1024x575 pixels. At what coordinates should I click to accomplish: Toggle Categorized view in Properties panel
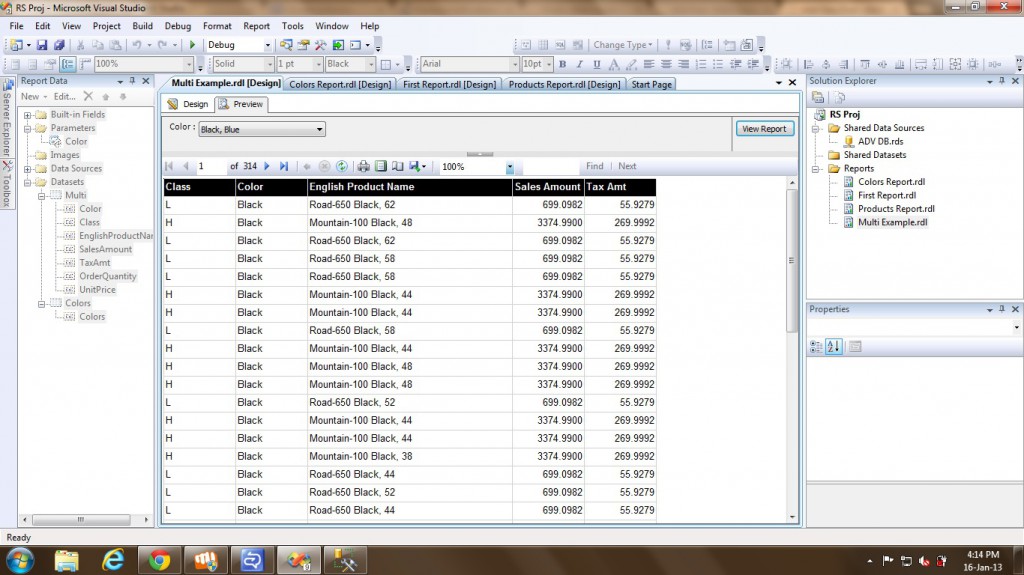tap(816, 347)
